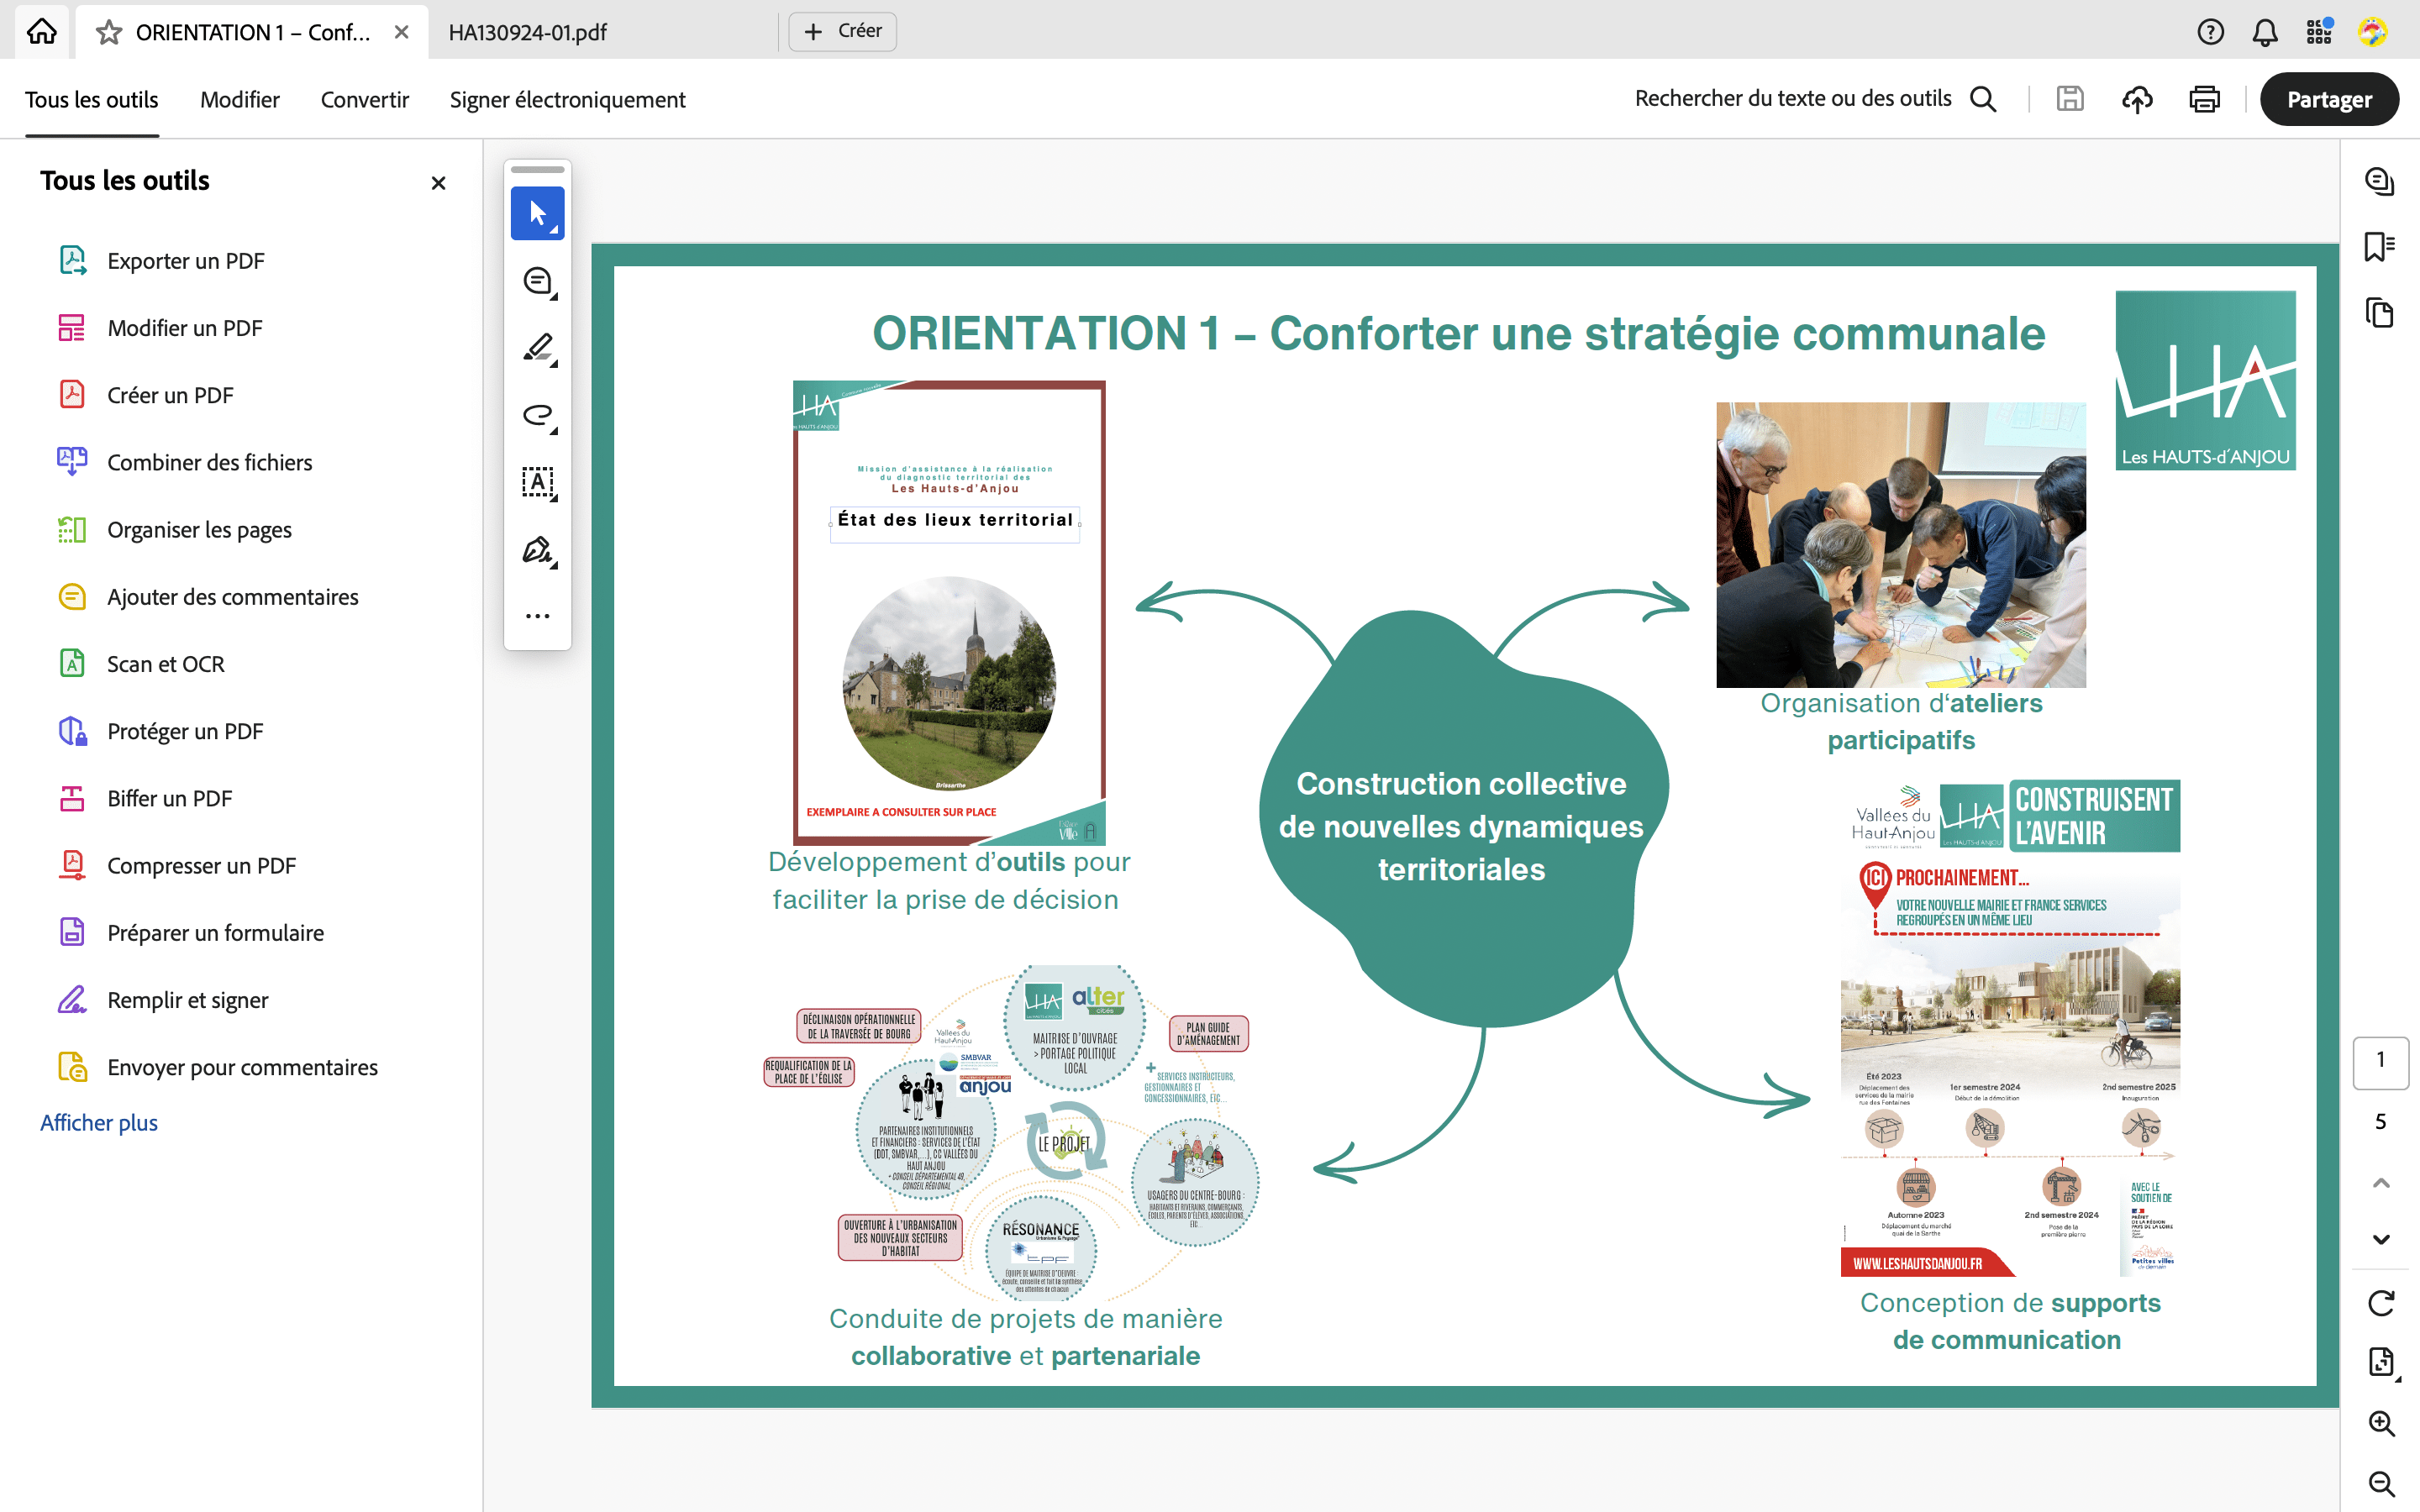This screenshot has width=2420, height=1512.
Task: Click the Afficher plus link
Action: [x=99, y=1122]
